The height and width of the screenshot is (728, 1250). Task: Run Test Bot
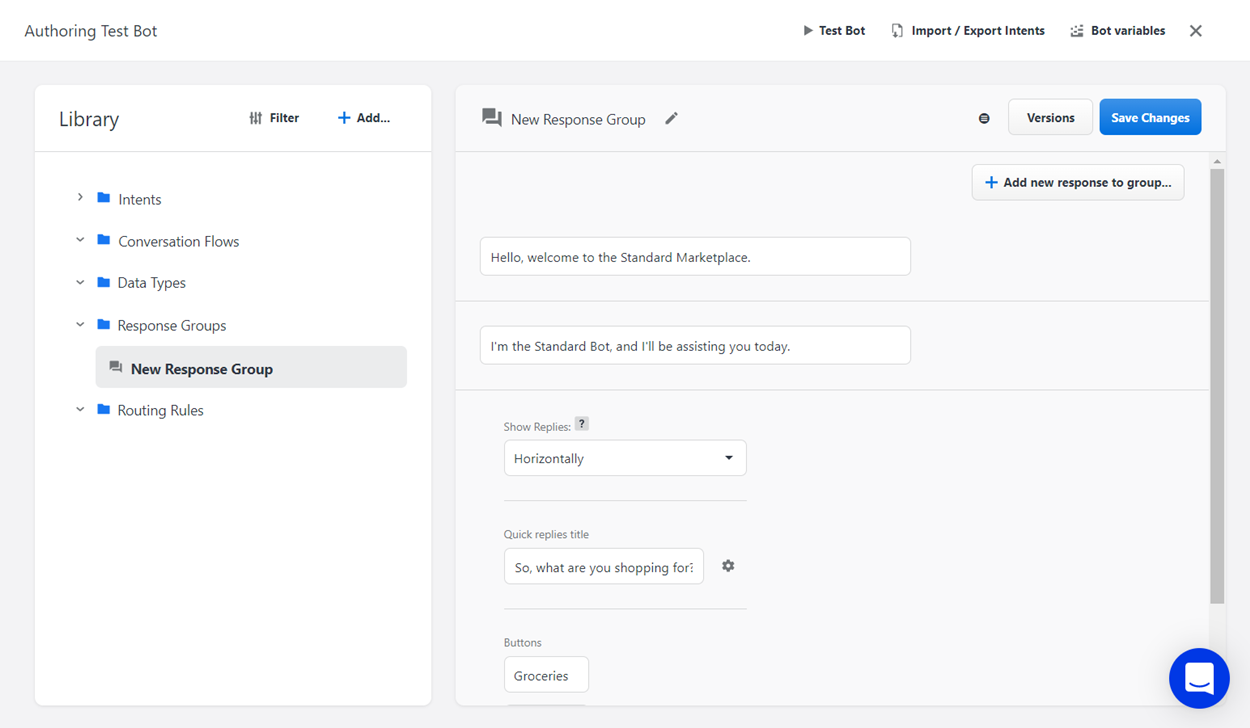pos(834,31)
